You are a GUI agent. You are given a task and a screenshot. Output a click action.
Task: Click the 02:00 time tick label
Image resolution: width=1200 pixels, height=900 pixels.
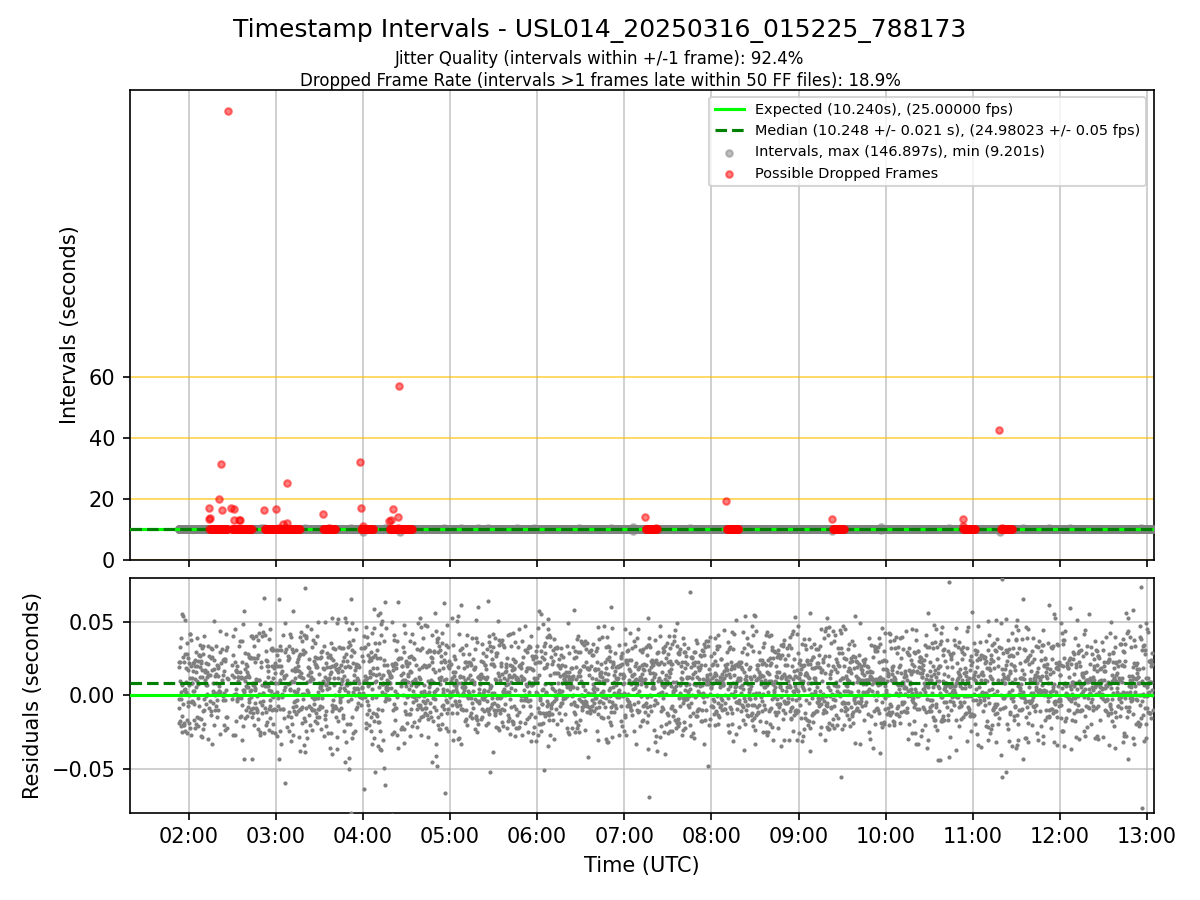188,834
